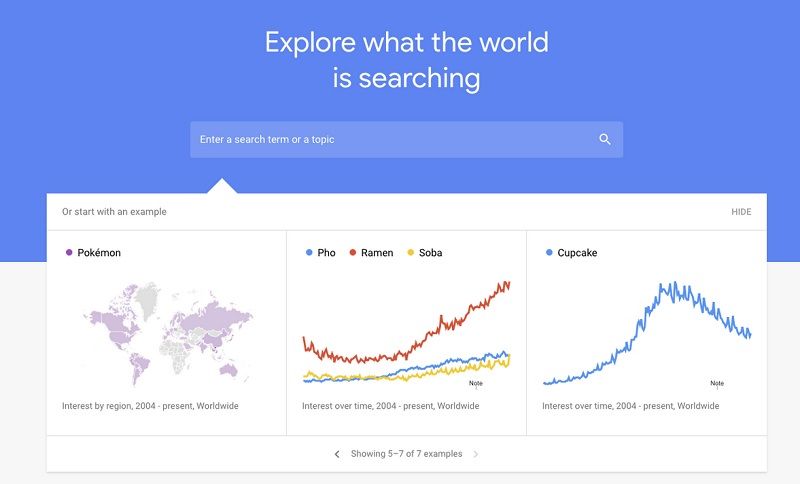
Task: Go to previous examples with left chevron
Action: point(337,454)
